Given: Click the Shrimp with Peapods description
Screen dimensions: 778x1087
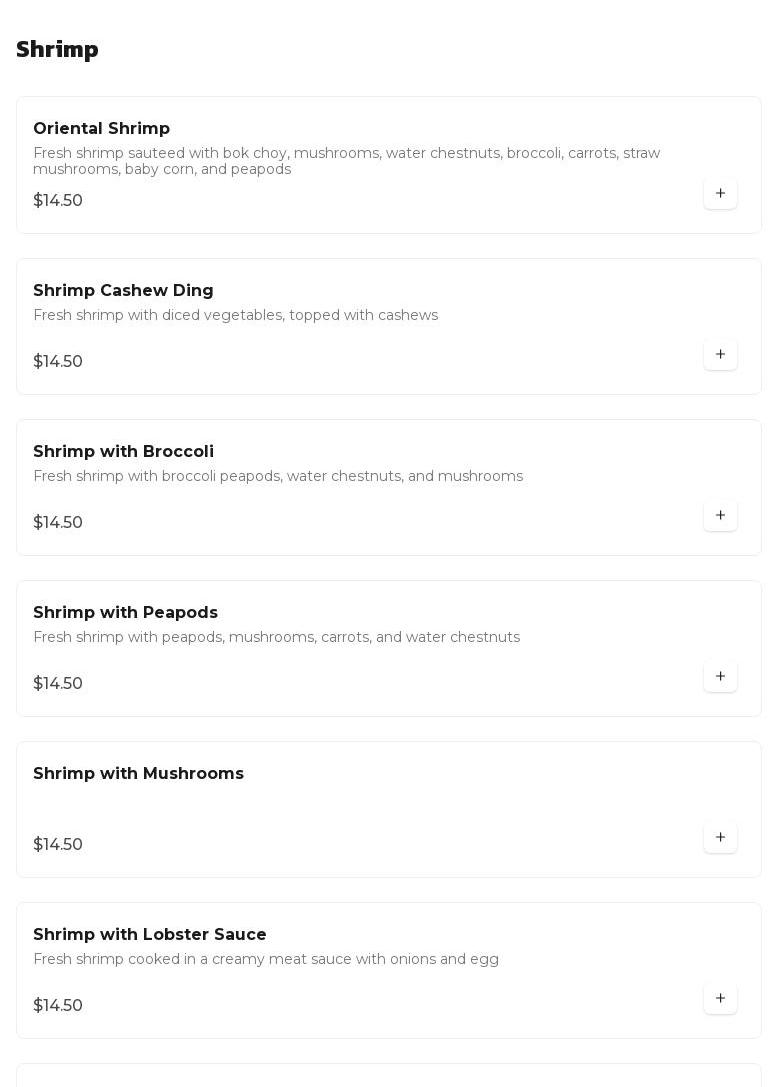Looking at the screenshot, I should tap(276, 638).
